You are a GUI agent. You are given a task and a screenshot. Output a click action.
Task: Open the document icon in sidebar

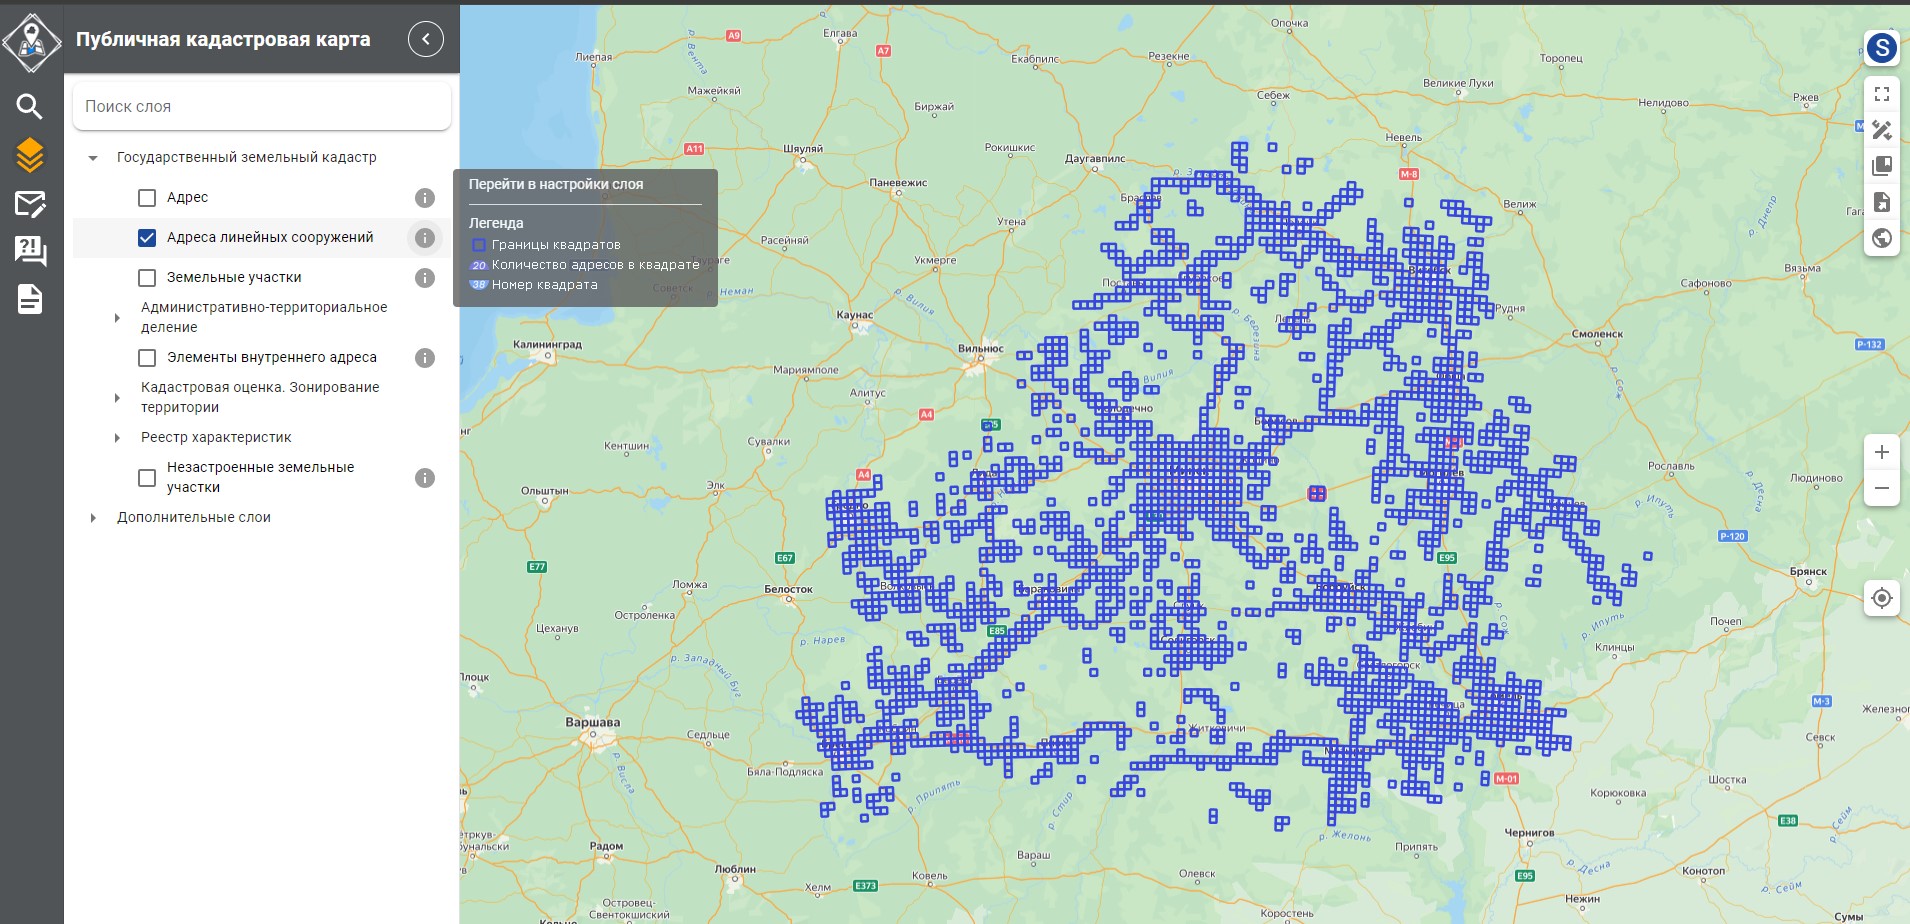click(30, 299)
